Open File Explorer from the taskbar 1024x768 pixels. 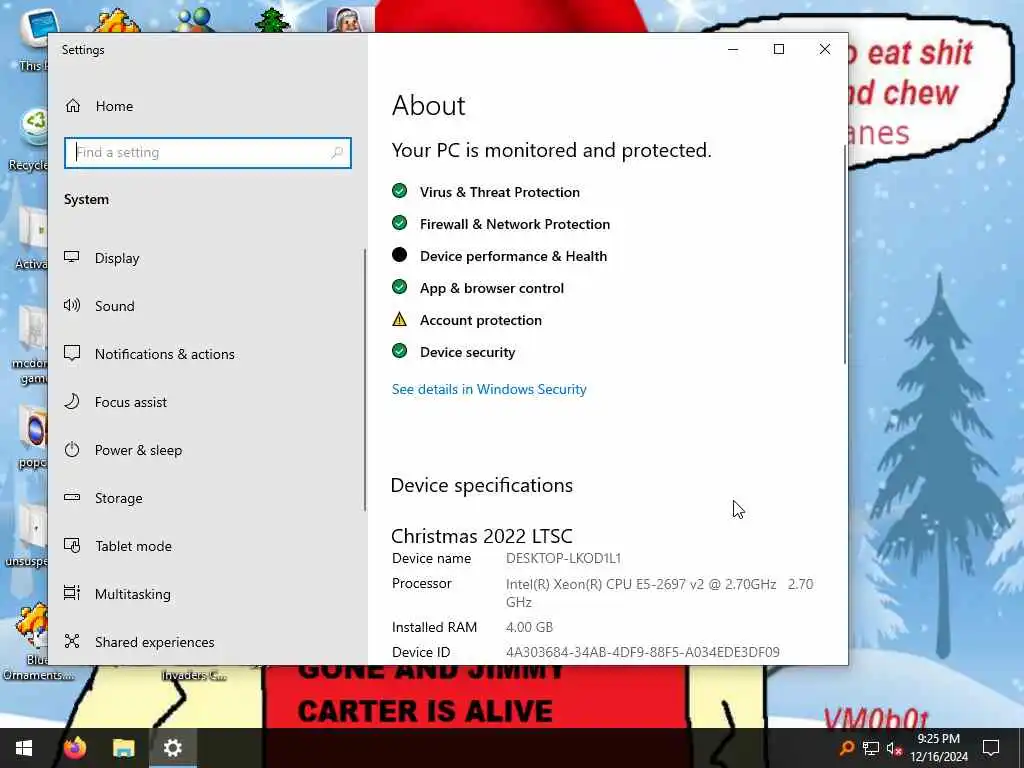click(x=123, y=748)
